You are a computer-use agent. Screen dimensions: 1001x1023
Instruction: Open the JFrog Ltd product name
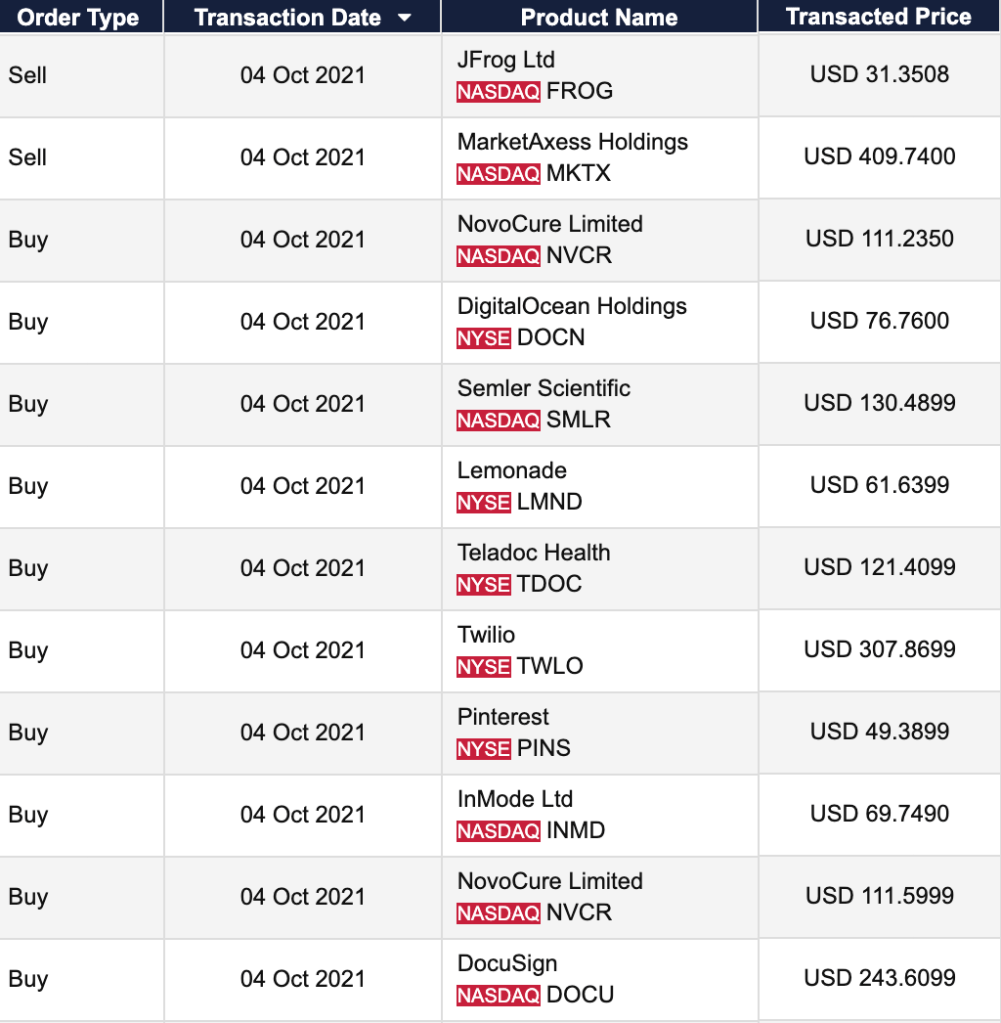coord(506,60)
